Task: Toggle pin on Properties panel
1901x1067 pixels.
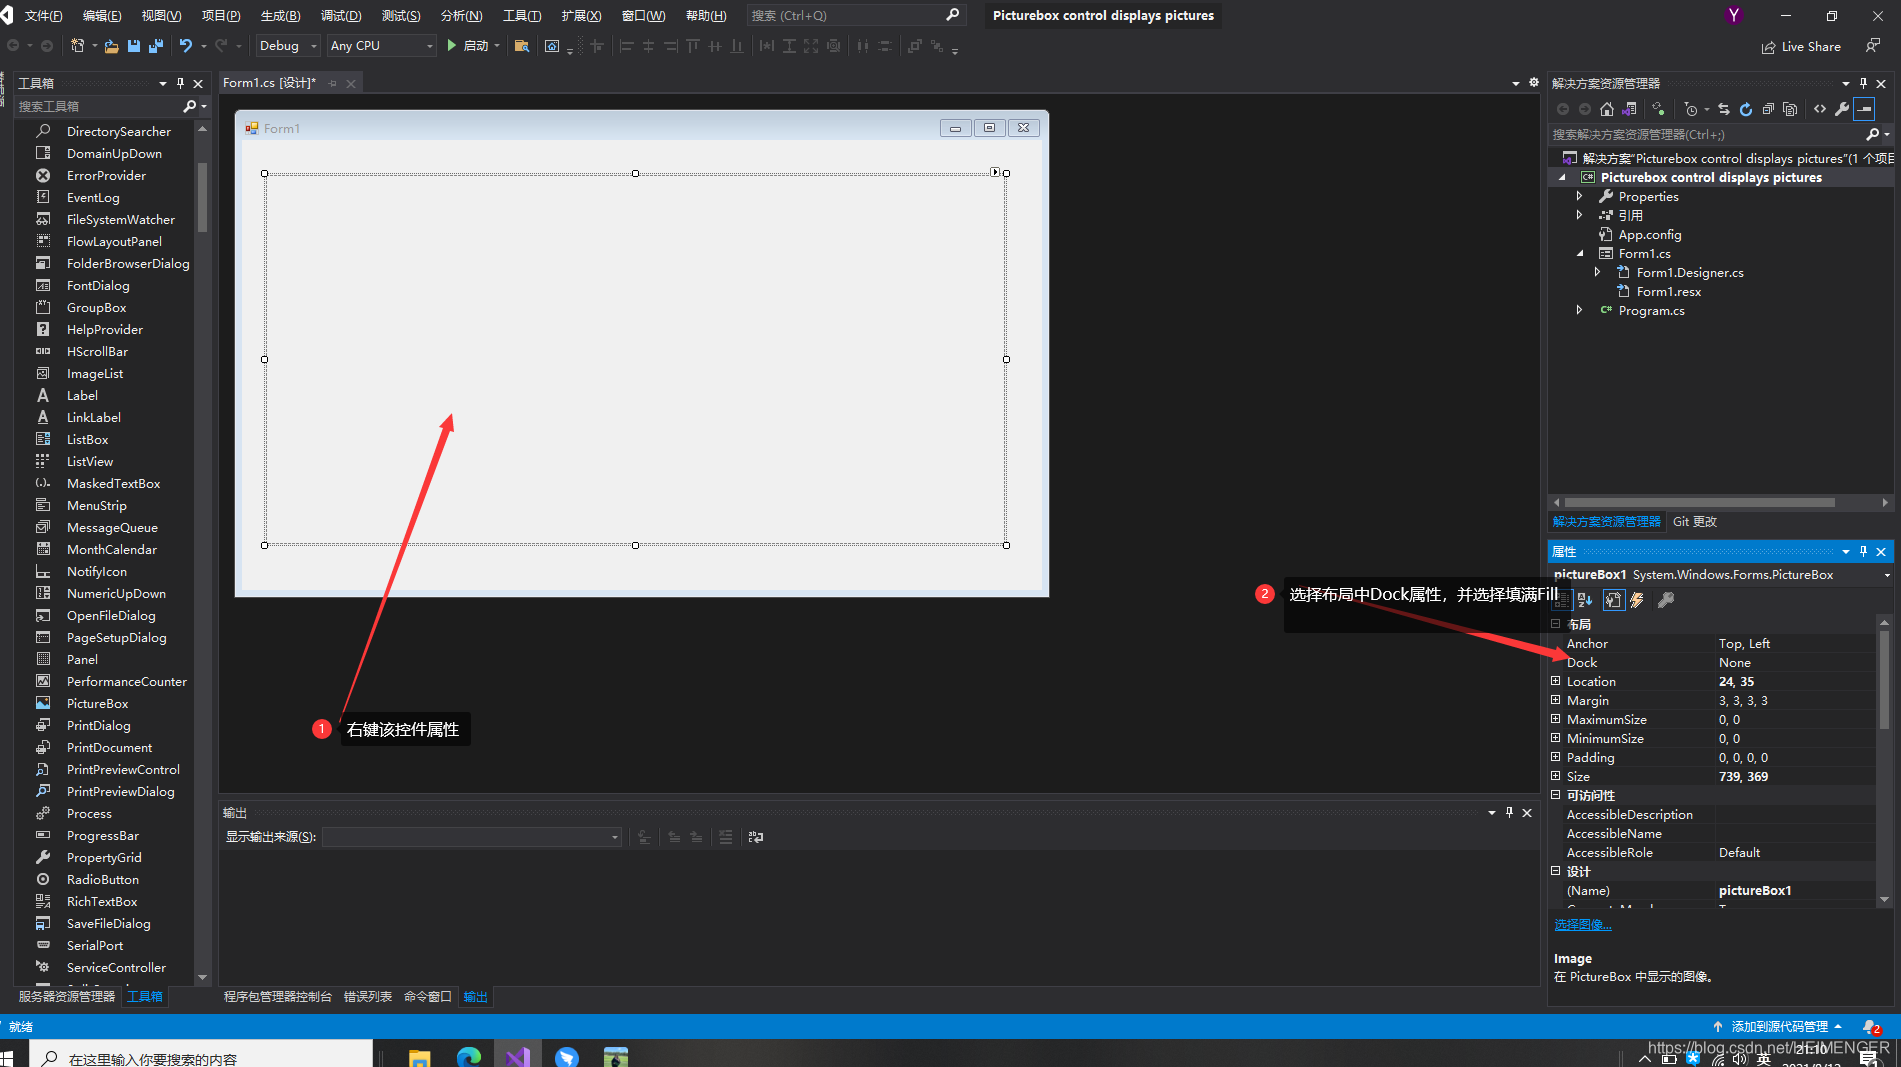Action: click(x=1863, y=551)
